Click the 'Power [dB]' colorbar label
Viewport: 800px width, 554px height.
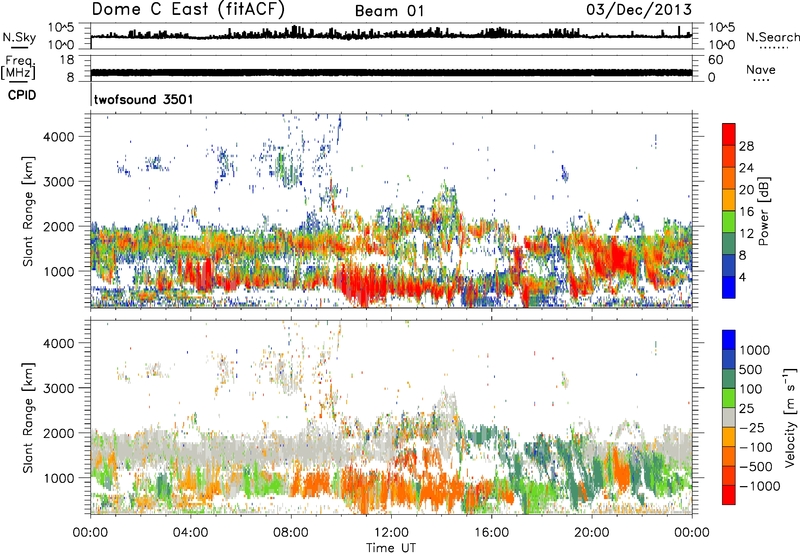764,211
